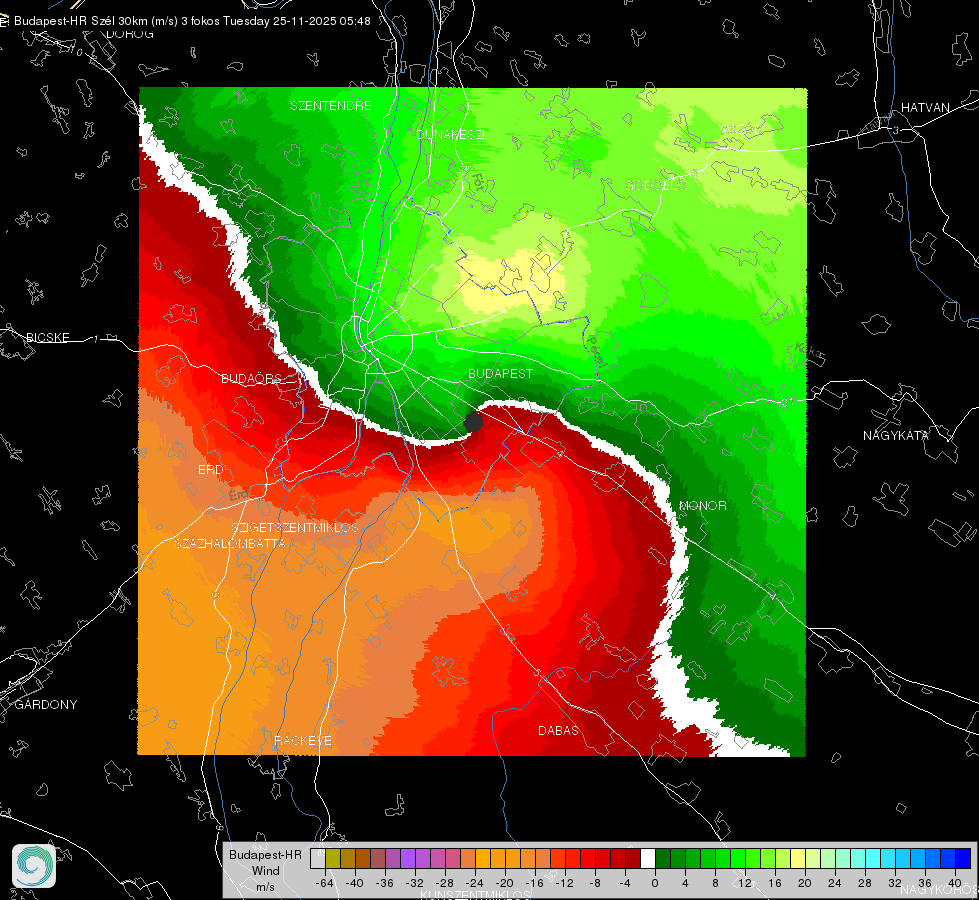Screen dimensions: 979x900
Task: Click the -64 legend value
Action: pyautogui.click(x=325, y=883)
